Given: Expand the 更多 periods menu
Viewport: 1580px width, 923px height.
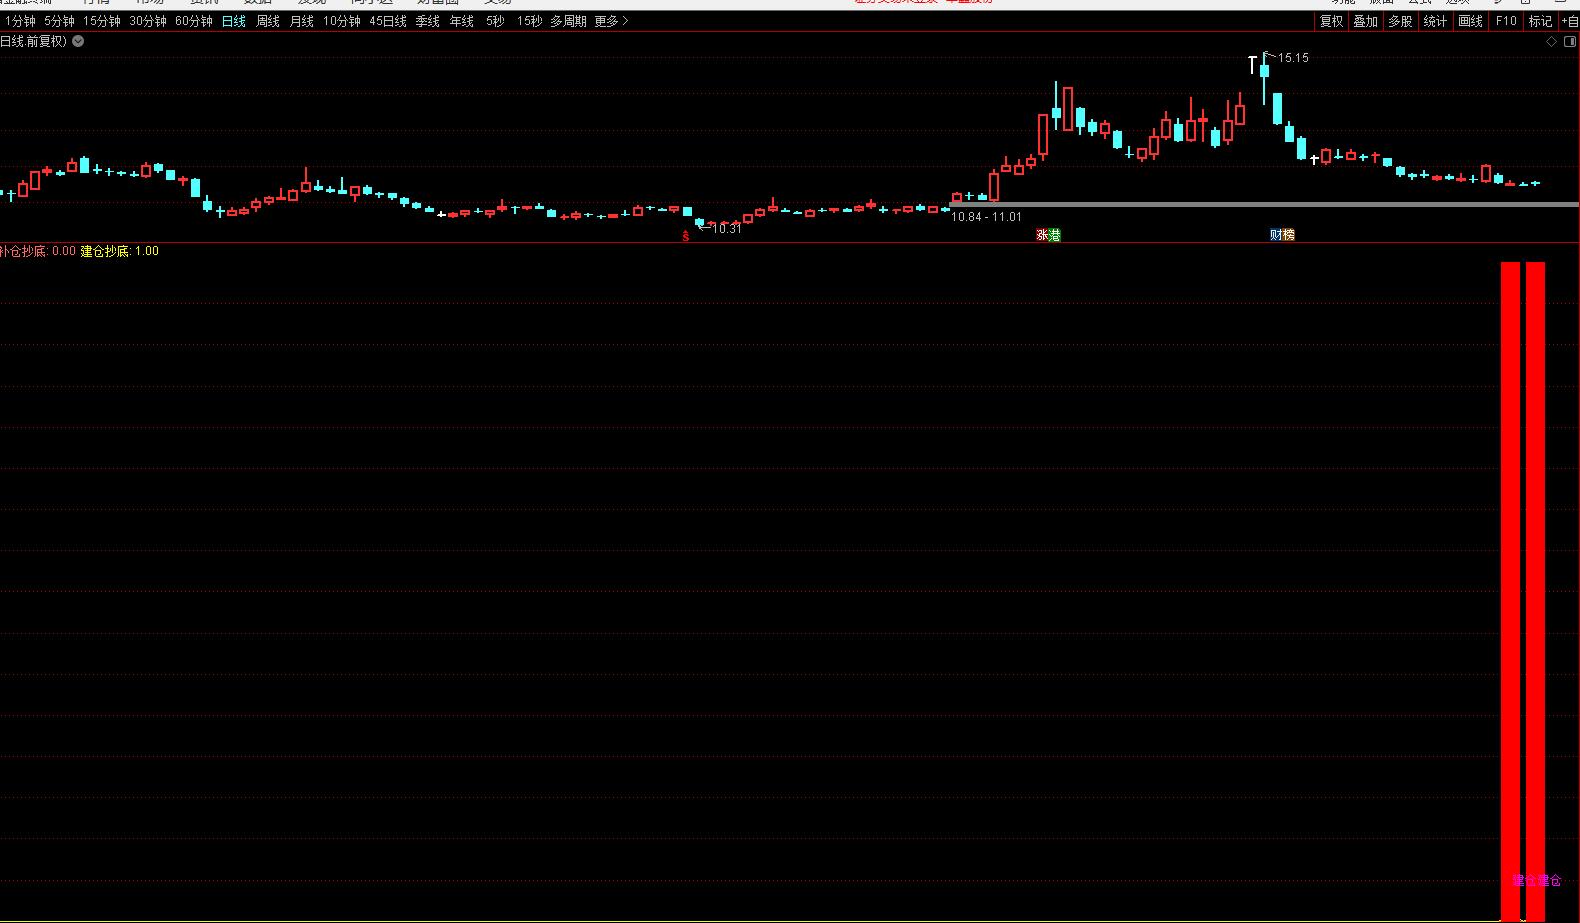Looking at the screenshot, I should click(x=611, y=21).
